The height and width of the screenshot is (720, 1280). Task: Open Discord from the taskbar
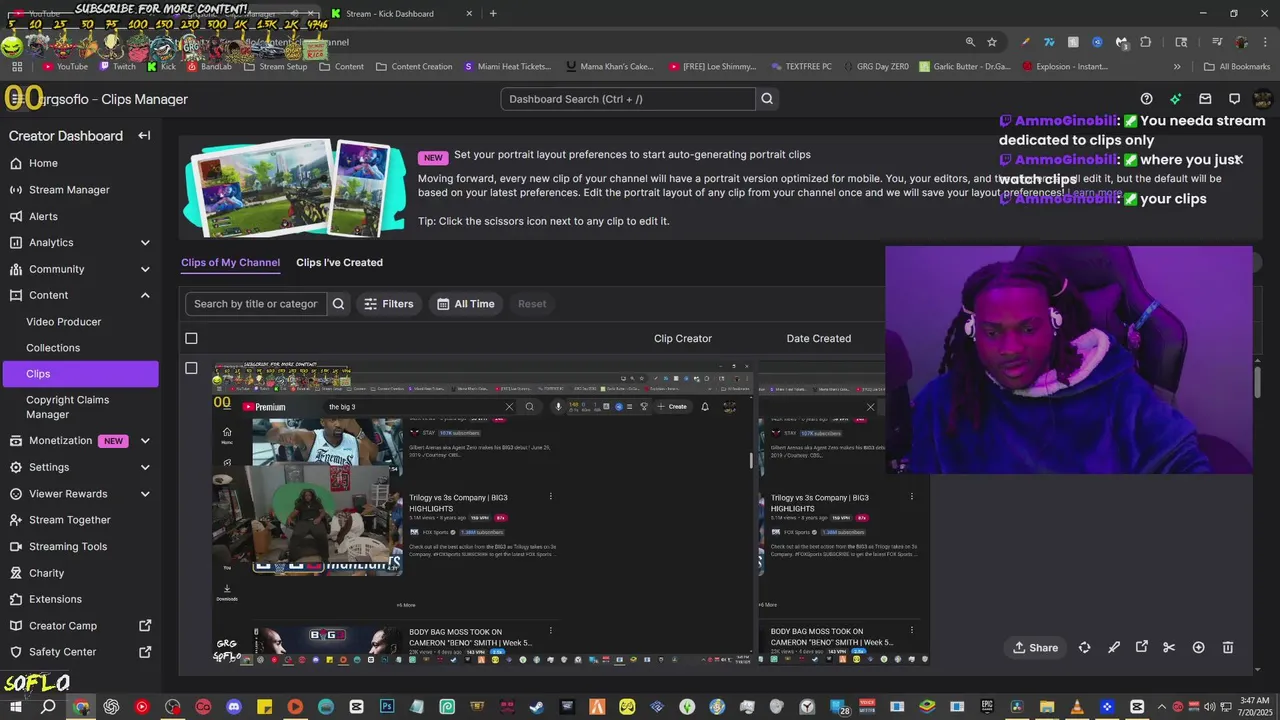[234, 707]
